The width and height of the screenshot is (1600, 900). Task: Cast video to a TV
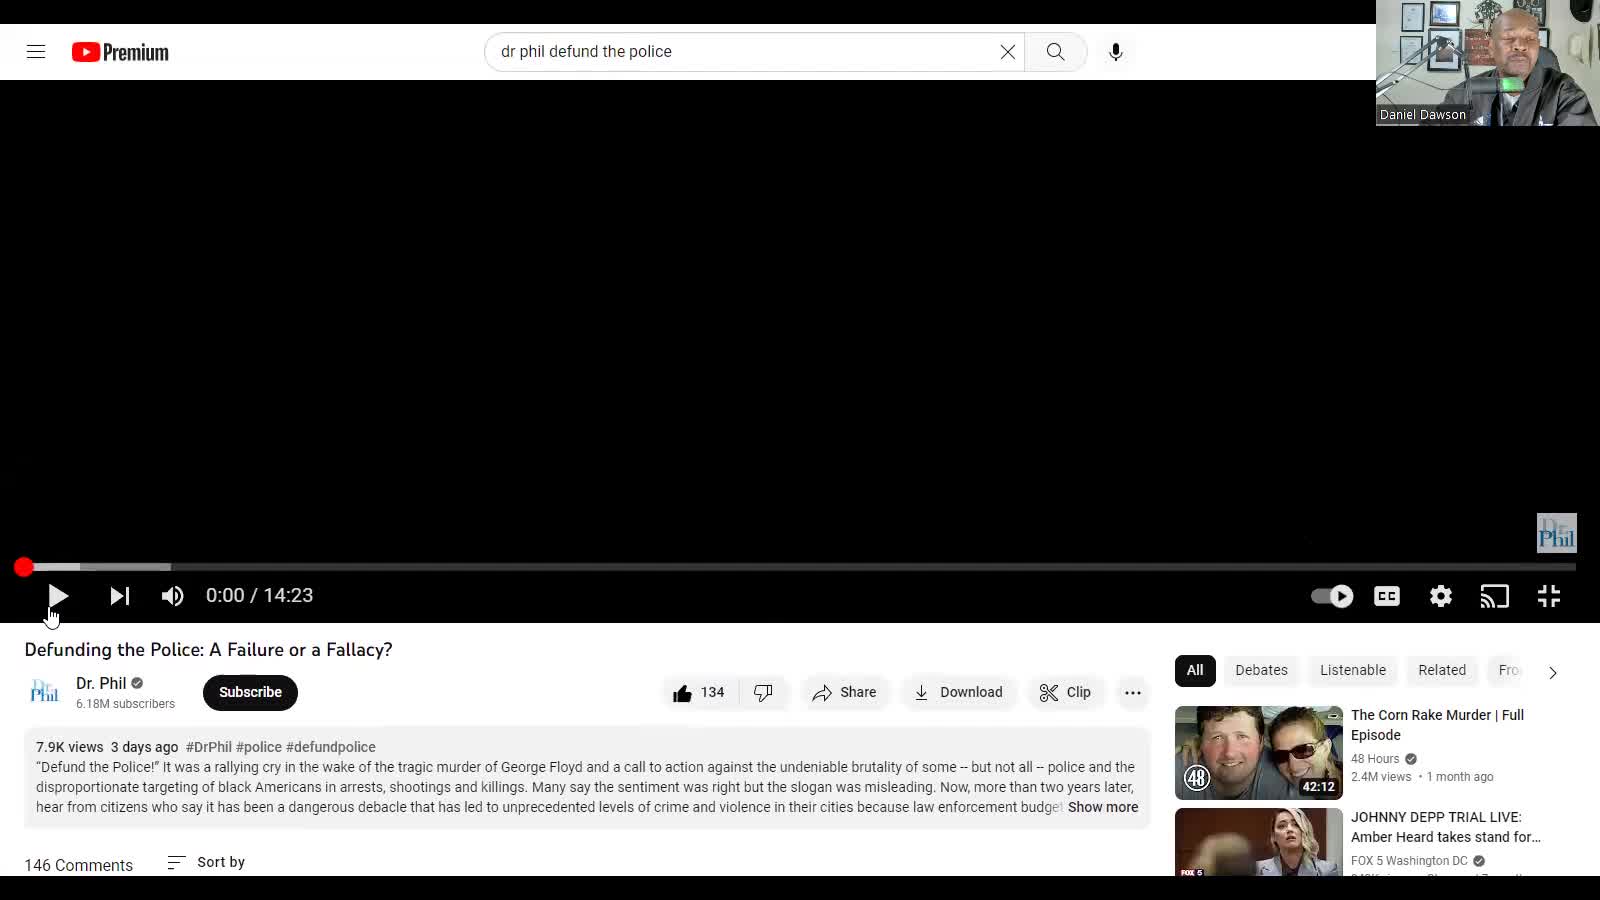click(1495, 596)
